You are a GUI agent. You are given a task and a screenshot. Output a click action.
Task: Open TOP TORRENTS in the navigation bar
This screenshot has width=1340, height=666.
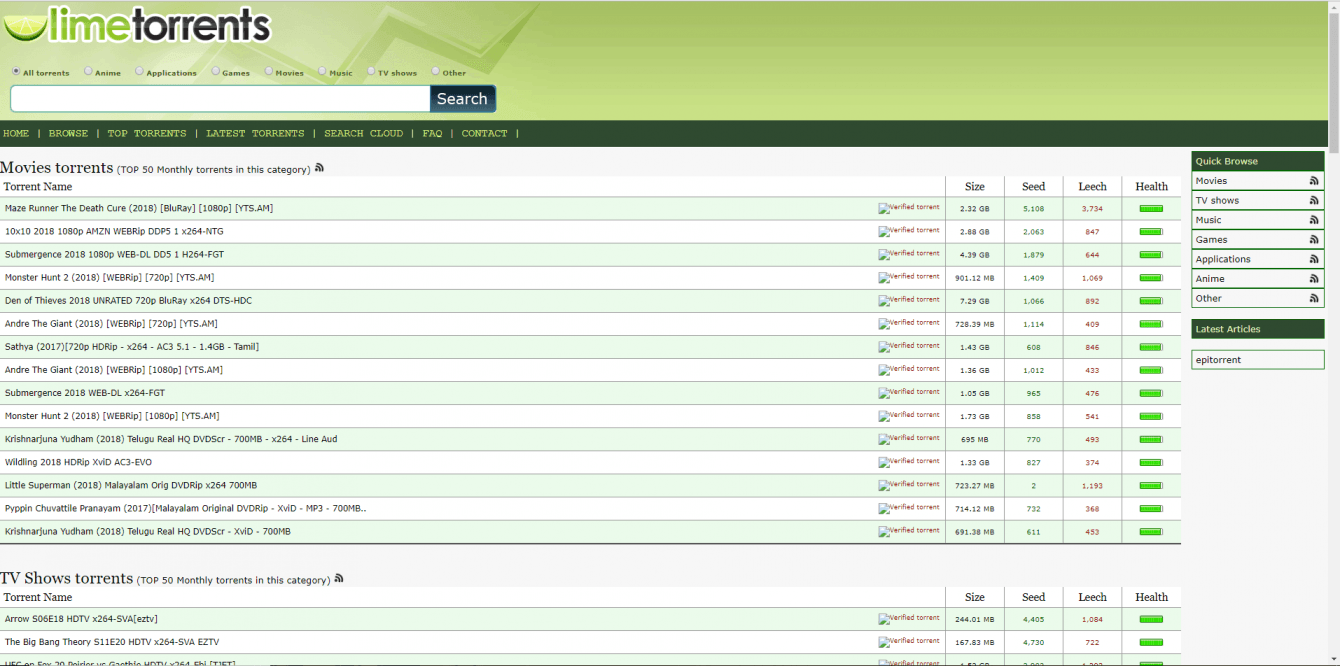click(x=147, y=133)
